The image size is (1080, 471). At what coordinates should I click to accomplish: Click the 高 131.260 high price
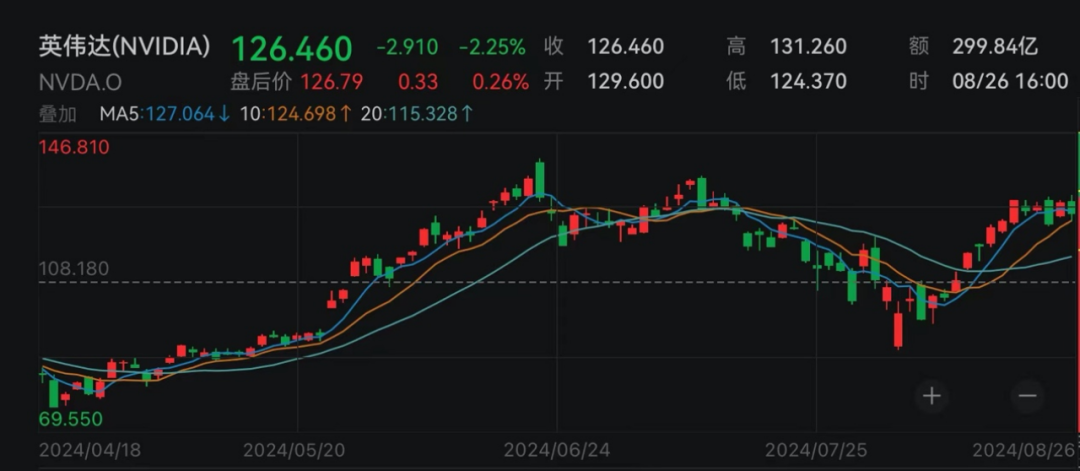click(x=787, y=47)
